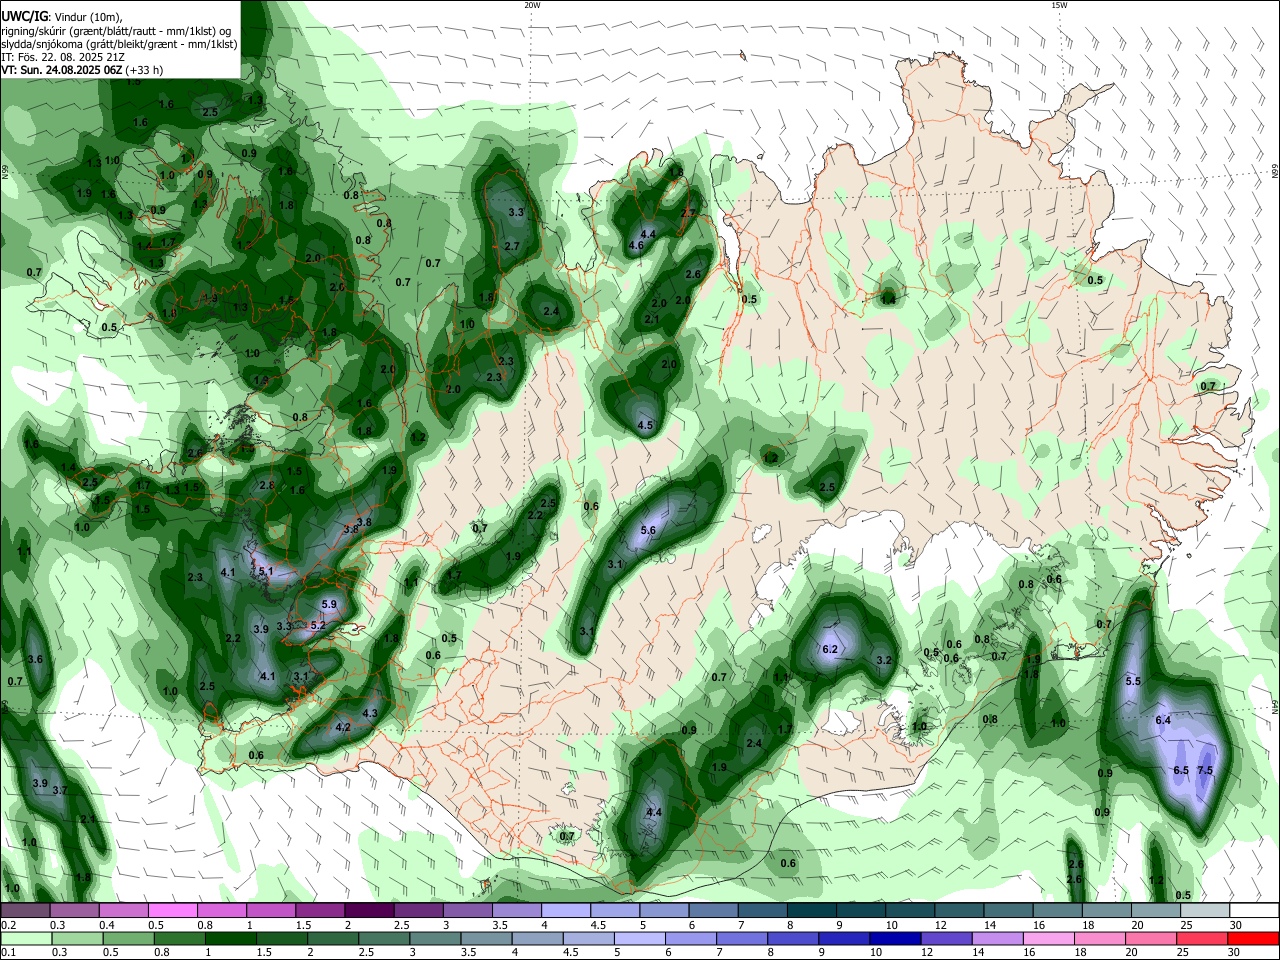Pick the dark blue swatch between 10 and 12 in the bottom legend
This screenshot has width=1280, height=960.
895,938
